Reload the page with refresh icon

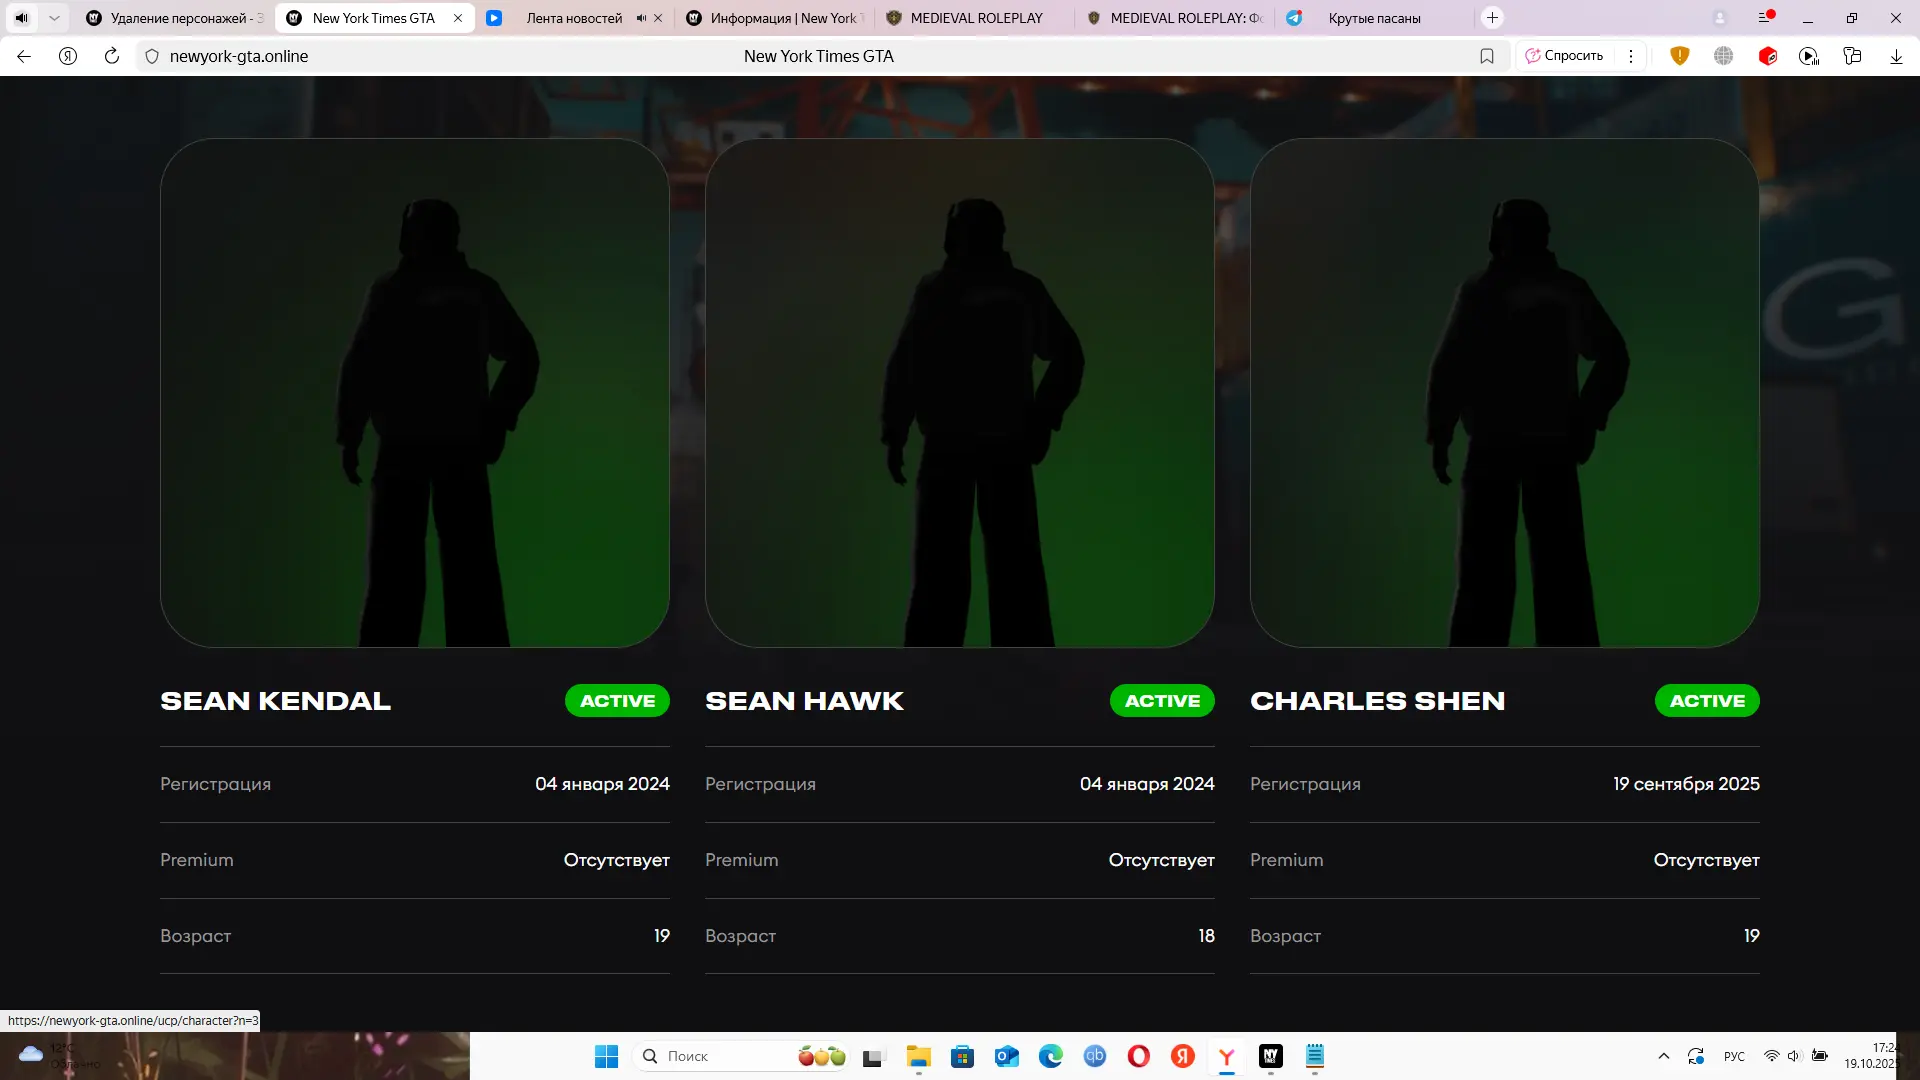[112, 56]
